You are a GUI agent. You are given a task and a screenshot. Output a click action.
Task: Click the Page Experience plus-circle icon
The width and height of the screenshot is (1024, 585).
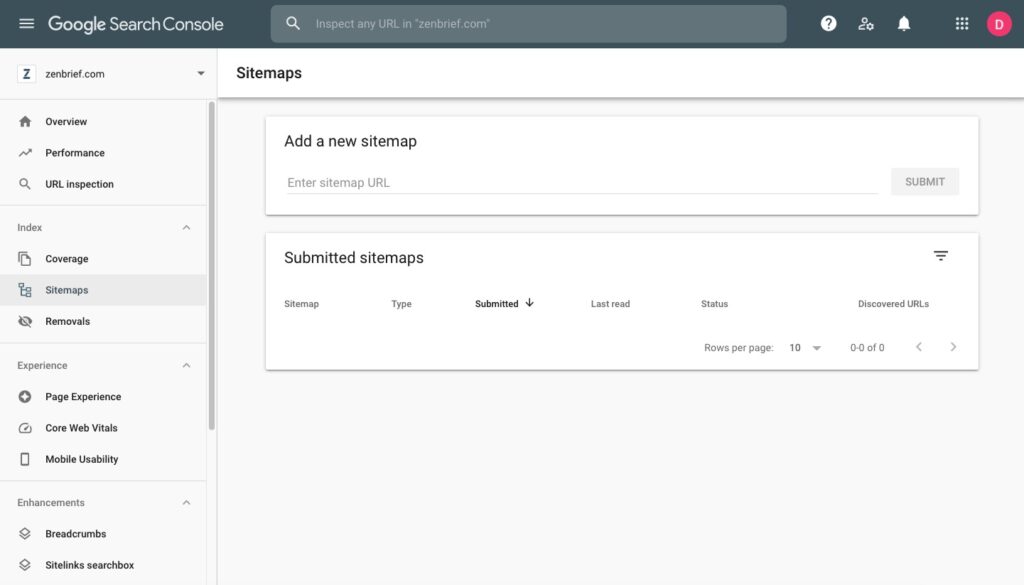tap(25, 396)
